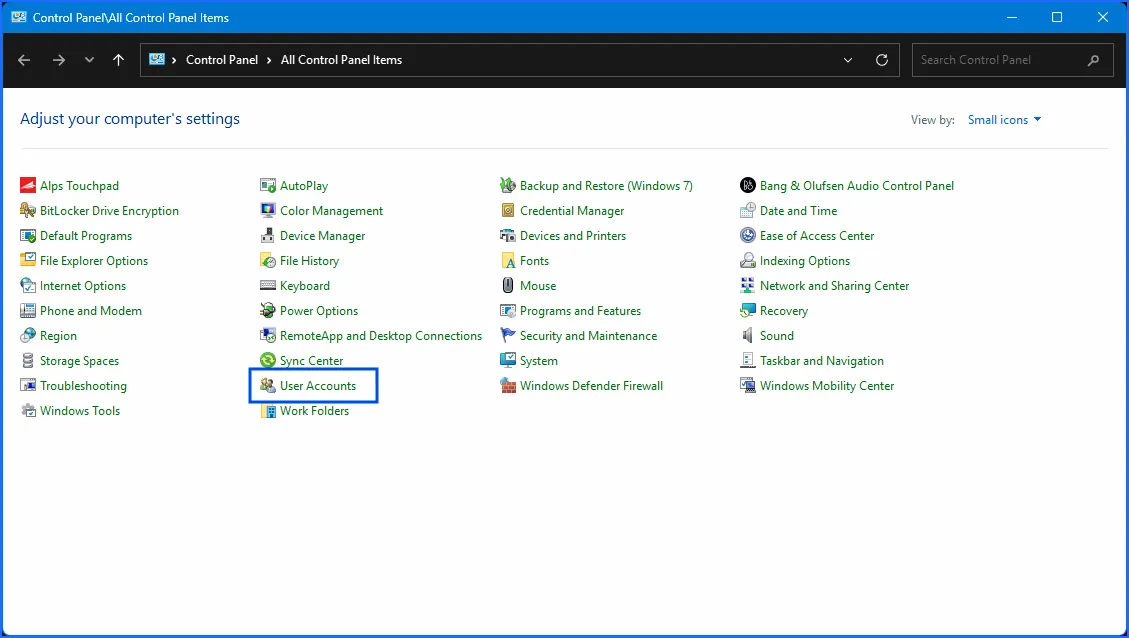Open the Sync Center icon
1129x638 pixels.
(x=268, y=361)
